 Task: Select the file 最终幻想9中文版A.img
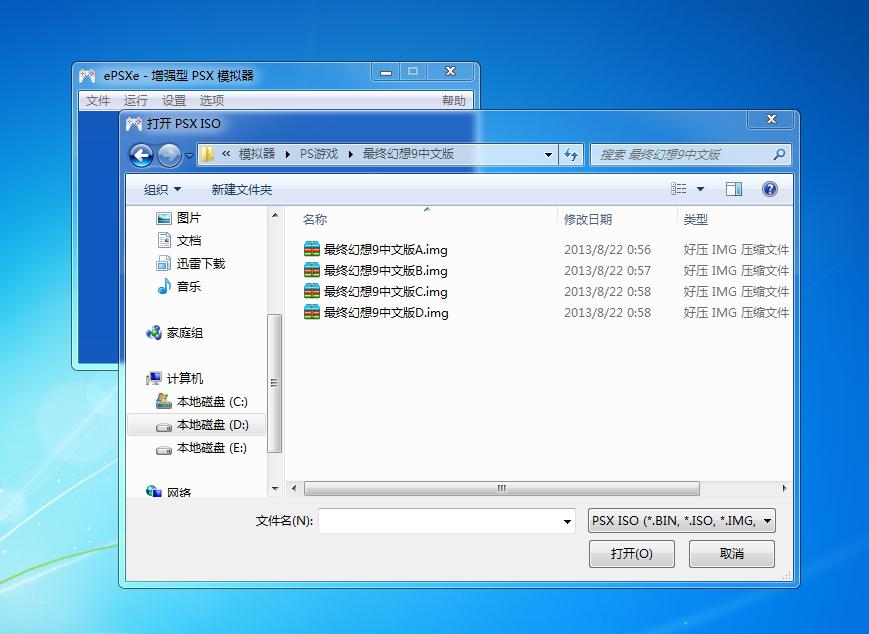tap(385, 250)
